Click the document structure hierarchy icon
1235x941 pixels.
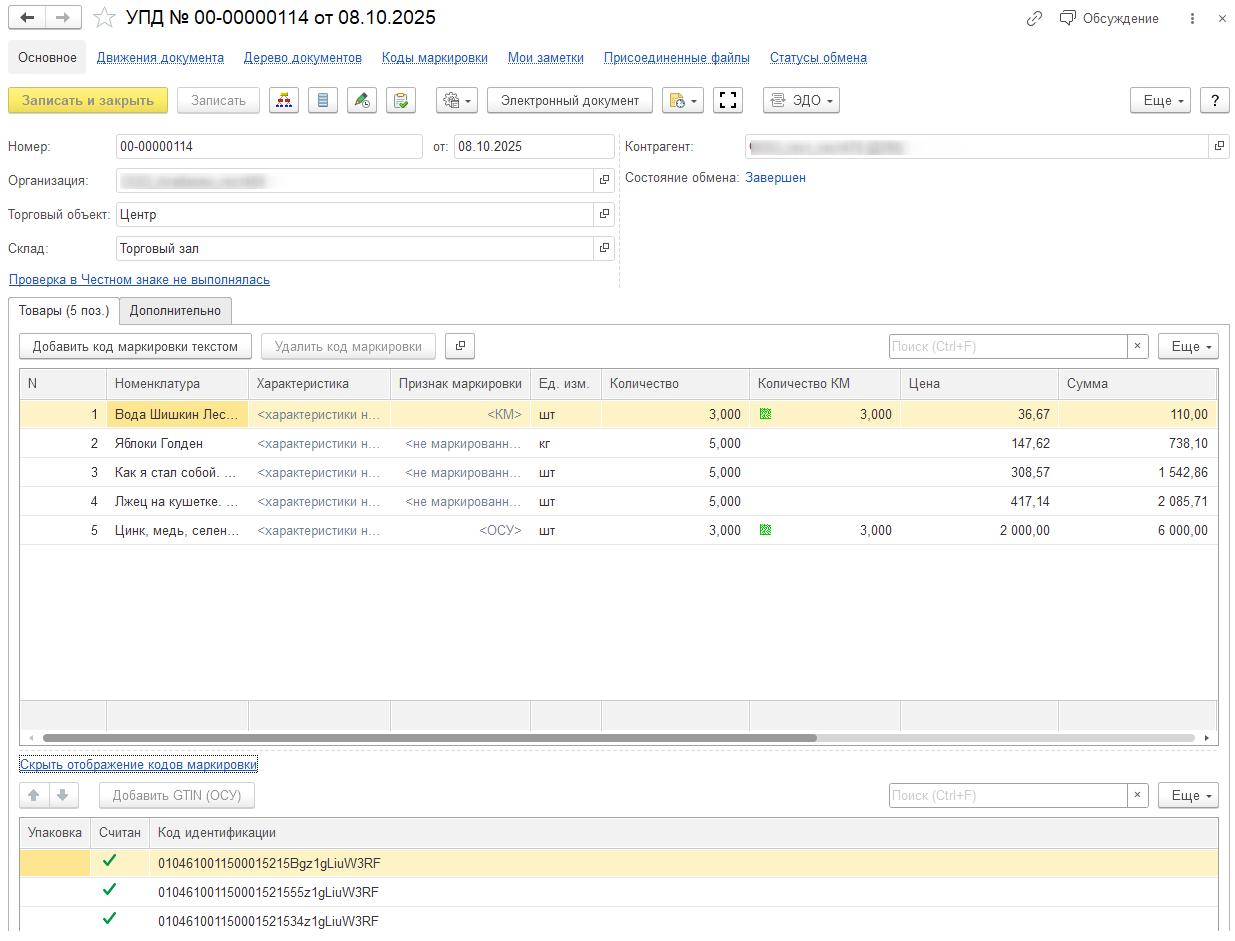pos(285,100)
